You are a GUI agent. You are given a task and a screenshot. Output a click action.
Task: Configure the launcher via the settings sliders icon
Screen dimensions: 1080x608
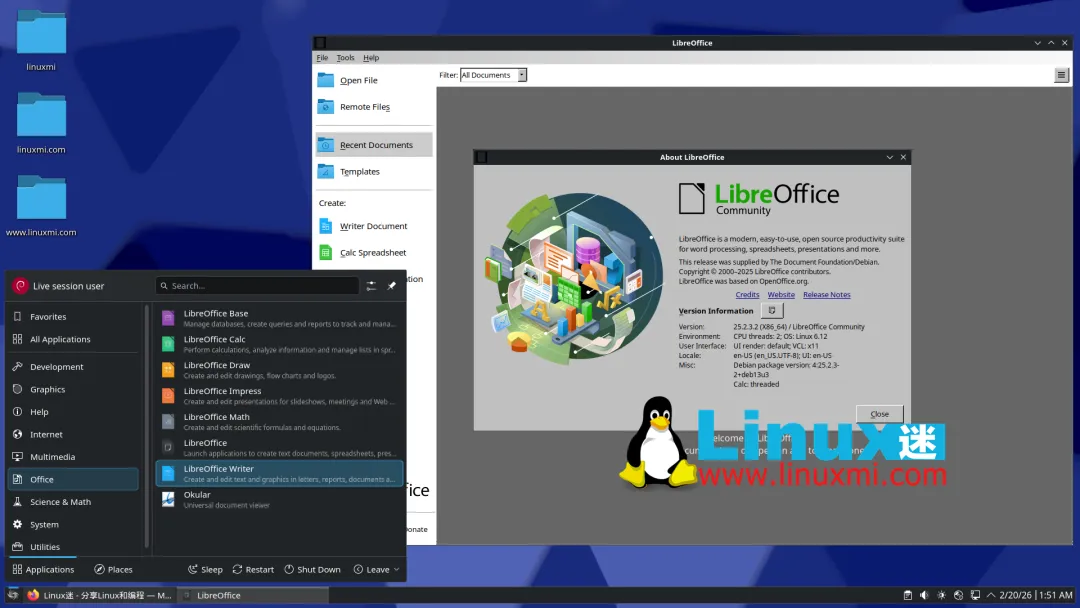pyautogui.click(x=371, y=286)
